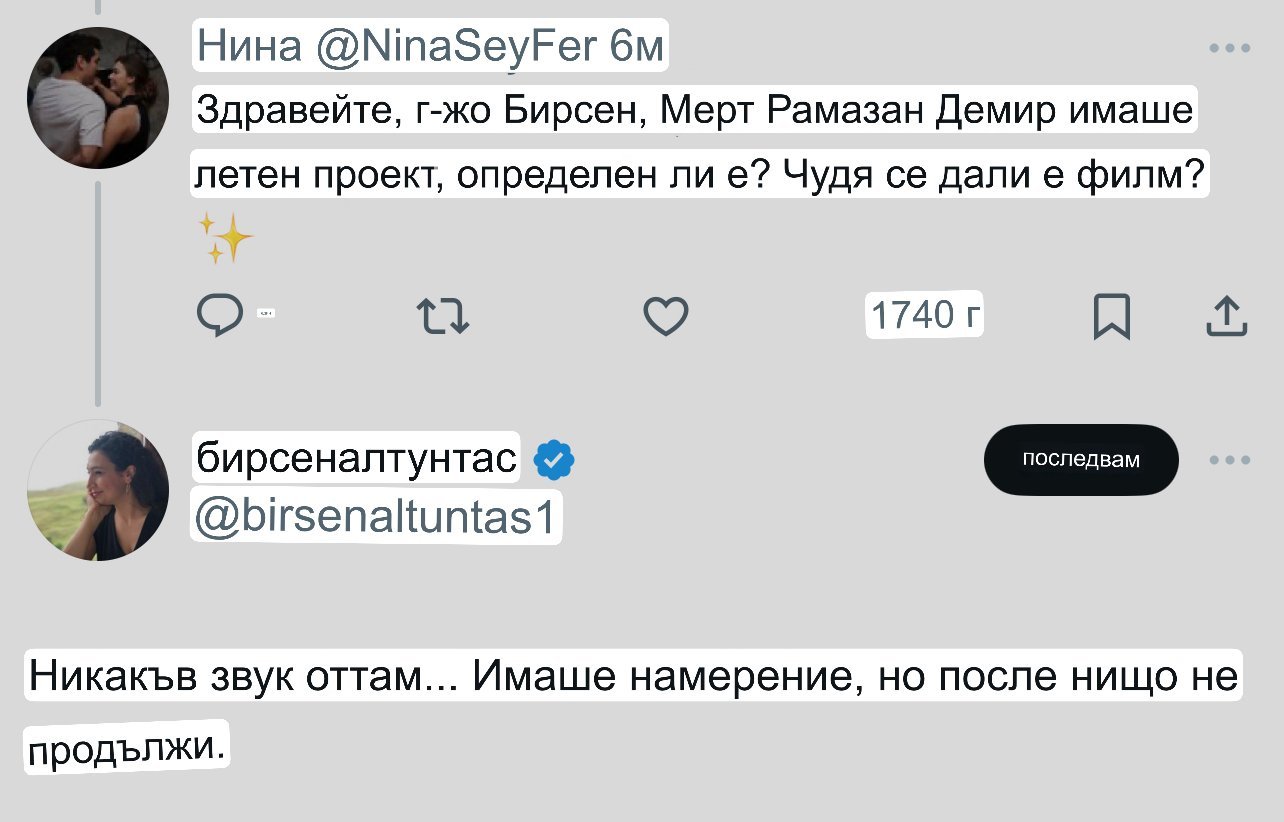
Task: Click the бирсеналтунтас display name
Action: [x=357, y=459]
